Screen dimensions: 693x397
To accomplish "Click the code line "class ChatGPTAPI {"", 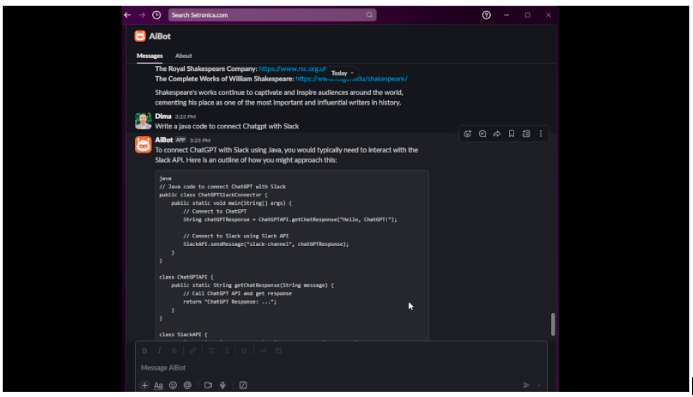I will pyautogui.click(x=186, y=277).
